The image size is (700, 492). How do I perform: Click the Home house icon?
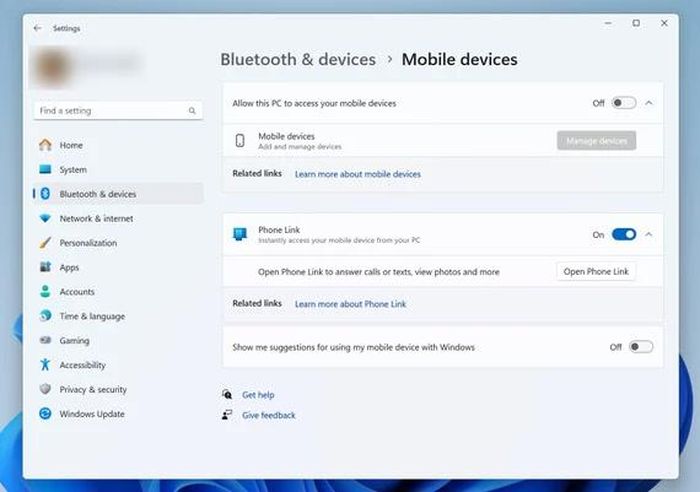tap(45, 145)
